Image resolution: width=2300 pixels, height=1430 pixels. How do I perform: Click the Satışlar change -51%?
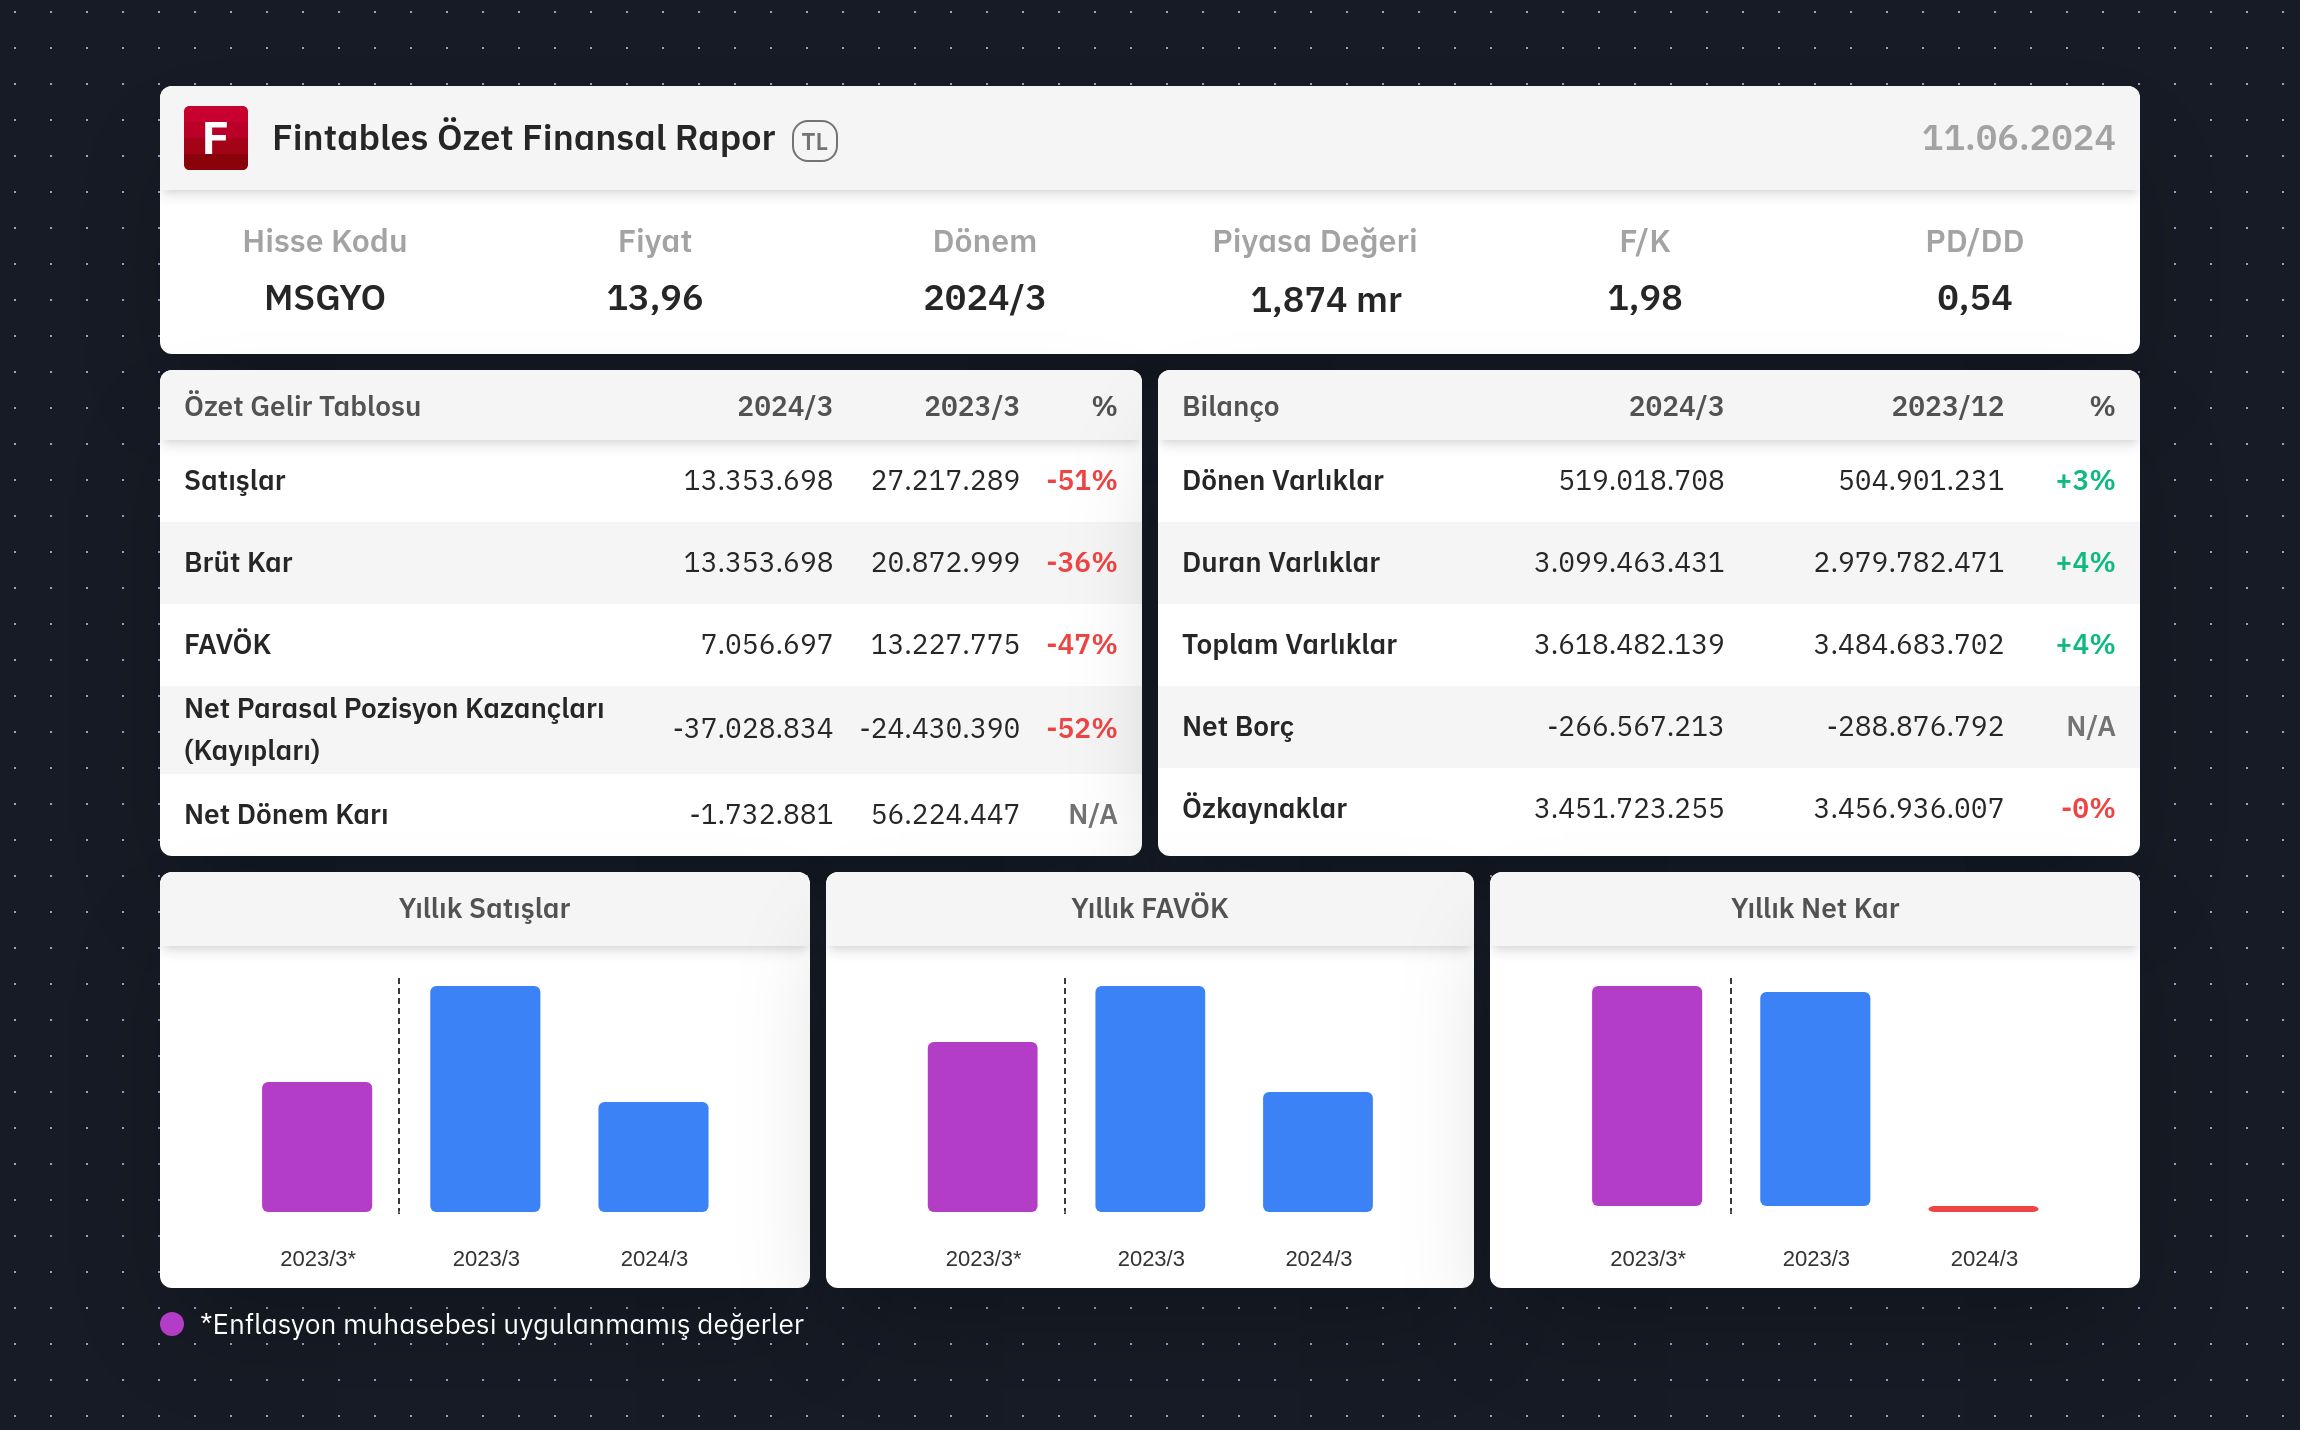[1081, 481]
